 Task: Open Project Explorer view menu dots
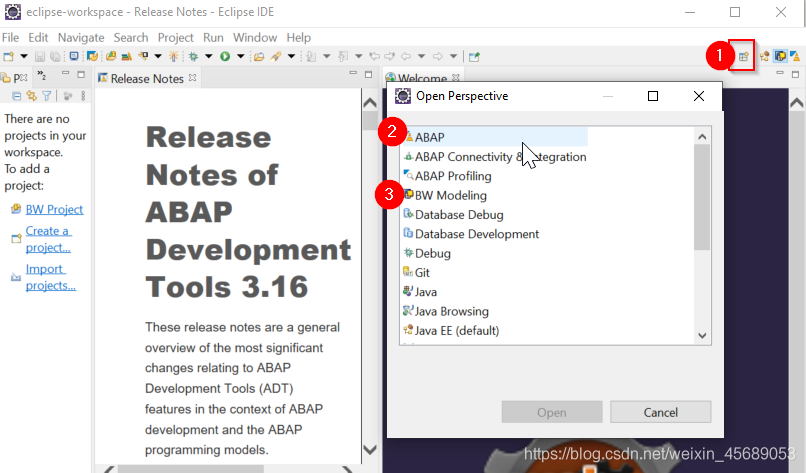[x=83, y=96]
